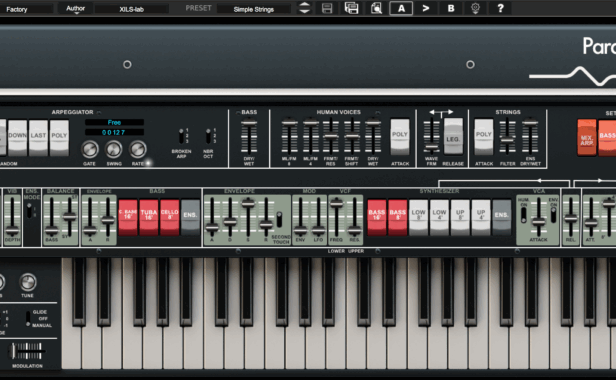
Task: Toggle the SECOND TOUCH switch
Action: pyautogui.click(x=279, y=220)
